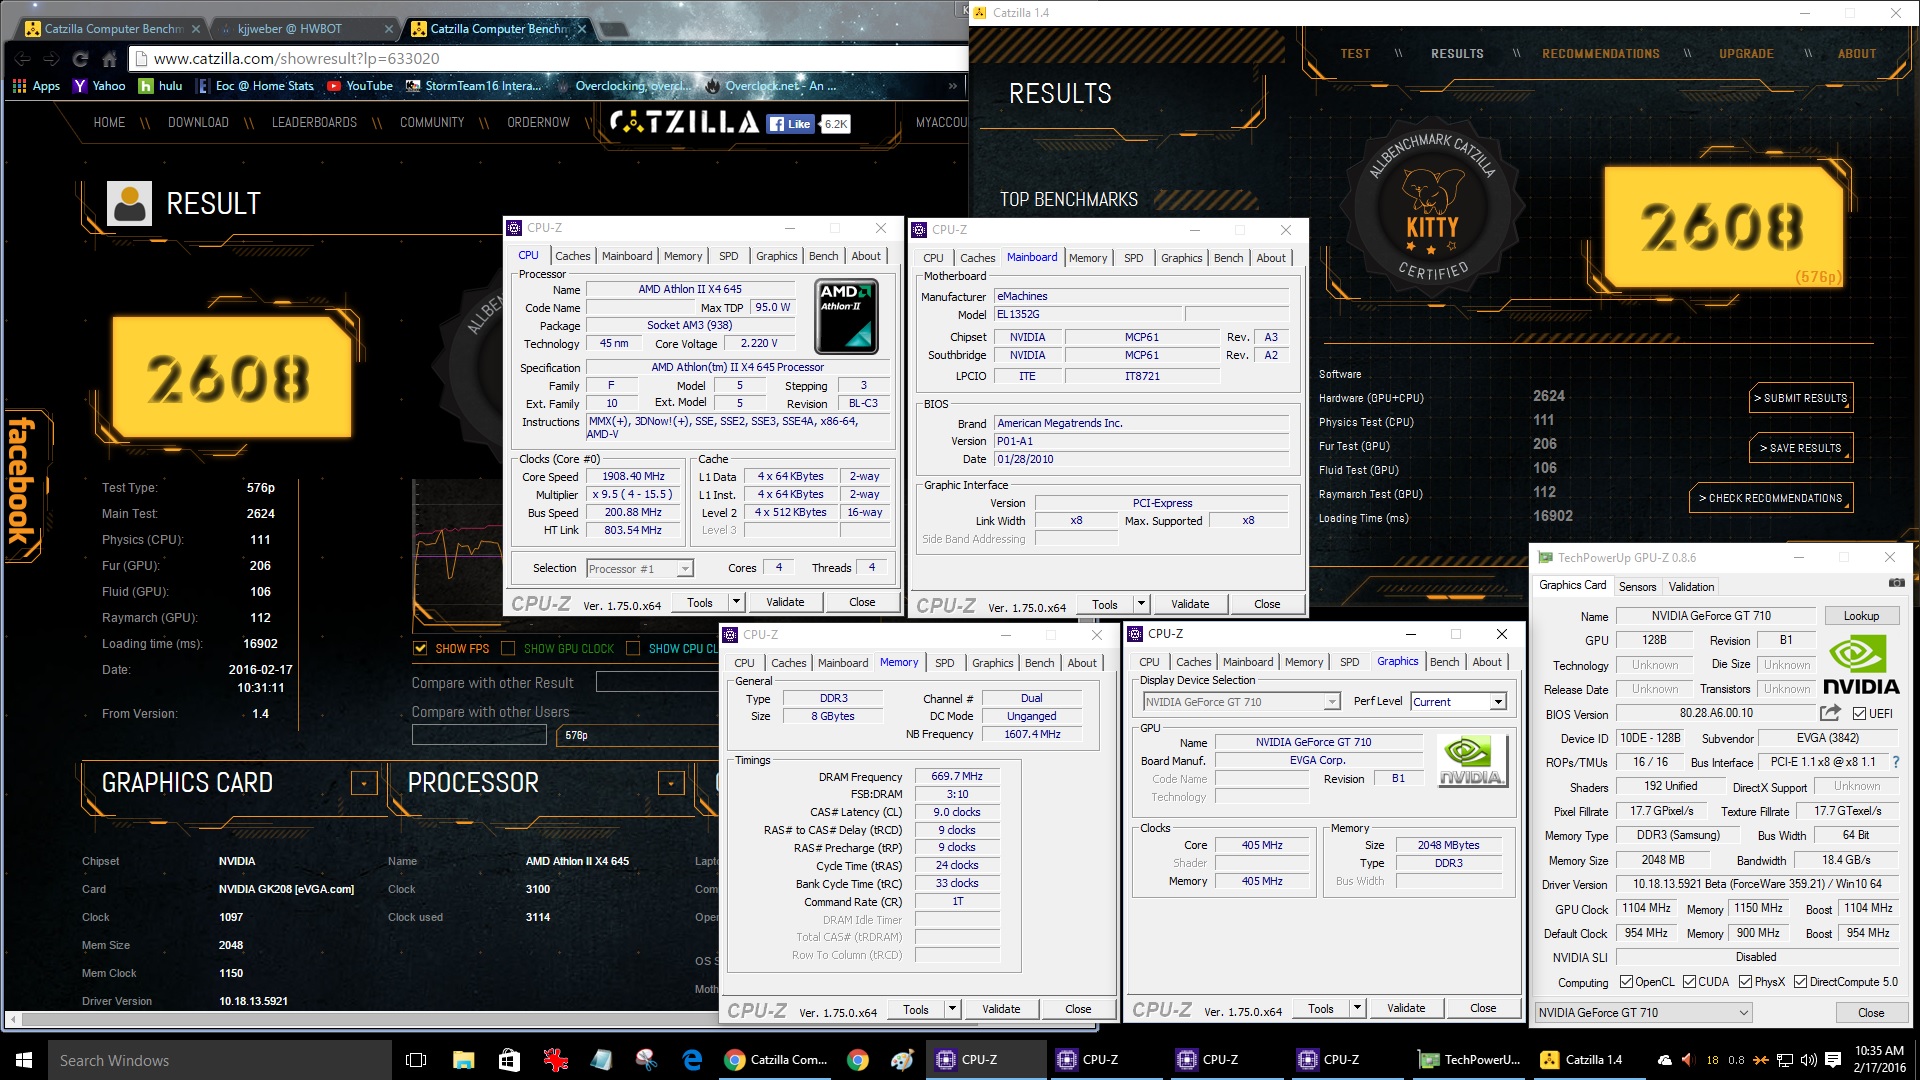Image resolution: width=1920 pixels, height=1080 pixels.
Task: Switch to the Validation tab in GPU-Z
Action: tap(1691, 587)
